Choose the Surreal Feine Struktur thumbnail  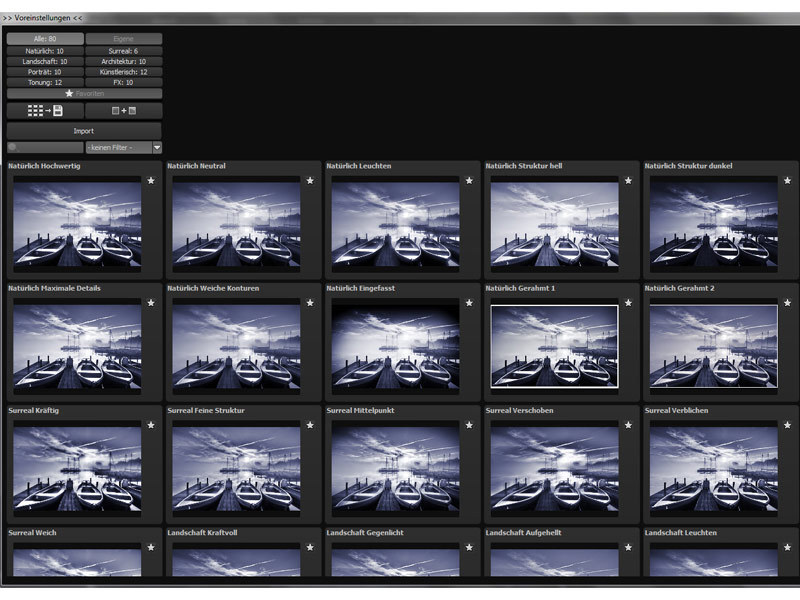pyautogui.click(x=236, y=469)
